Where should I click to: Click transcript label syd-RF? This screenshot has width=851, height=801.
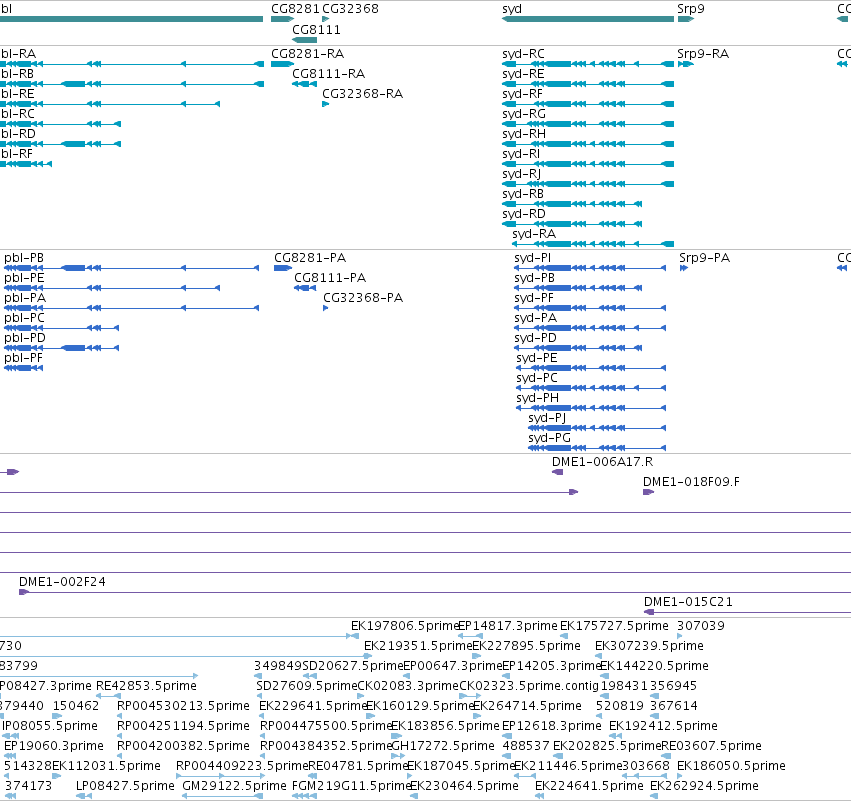pos(522,94)
